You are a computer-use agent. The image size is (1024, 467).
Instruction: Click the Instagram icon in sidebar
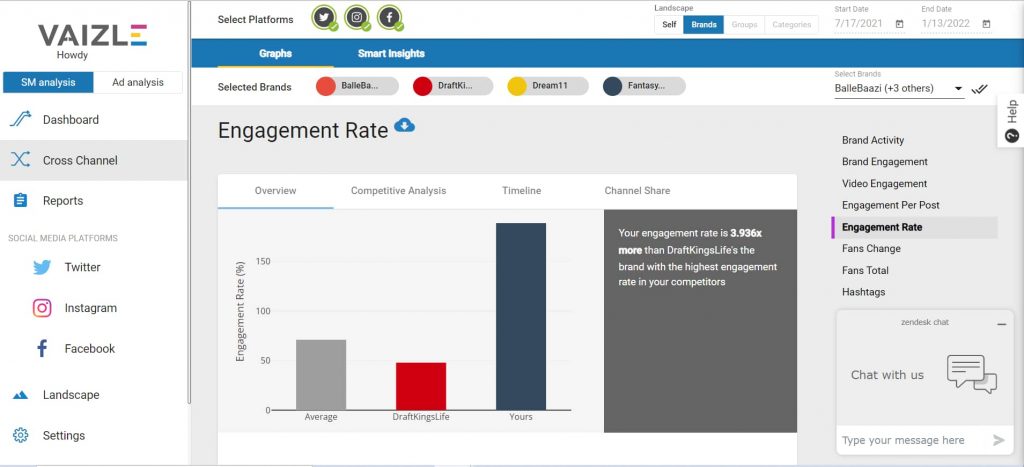point(42,308)
